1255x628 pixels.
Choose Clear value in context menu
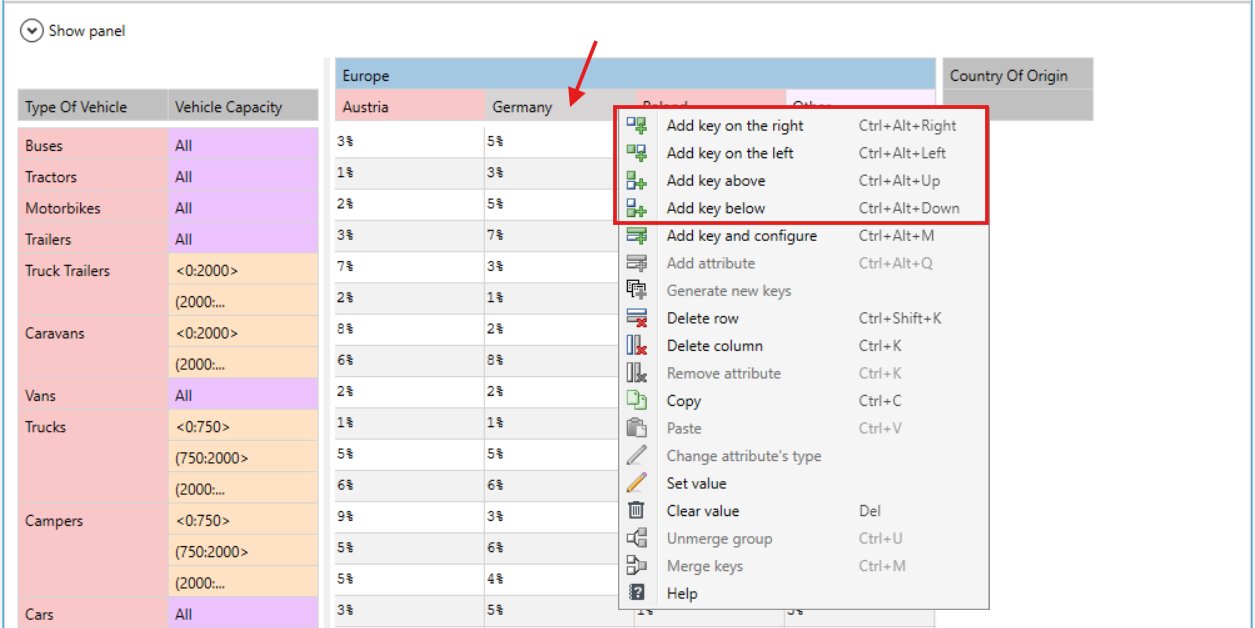click(x=803, y=511)
